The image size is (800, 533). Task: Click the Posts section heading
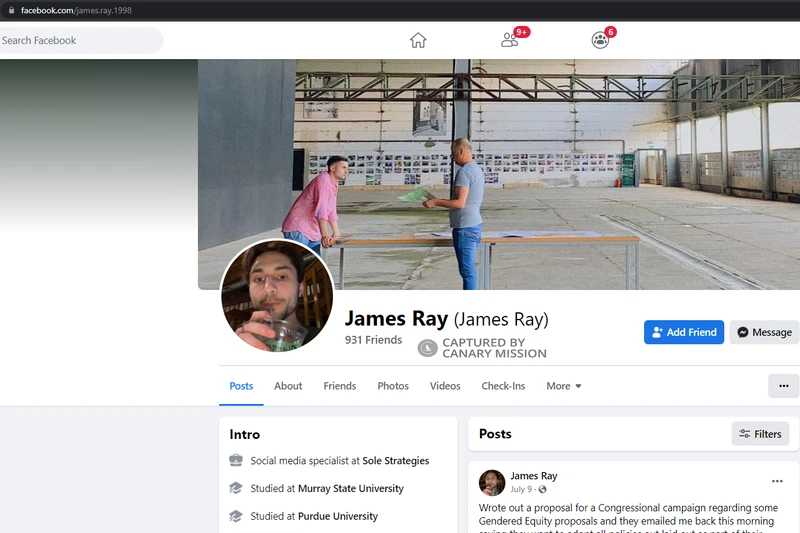click(x=495, y=434)
